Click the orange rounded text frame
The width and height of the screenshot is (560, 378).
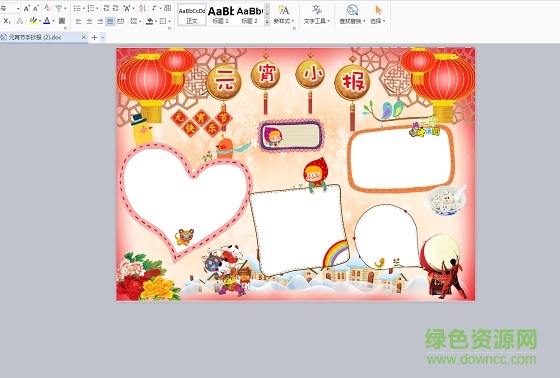(401, 159)
